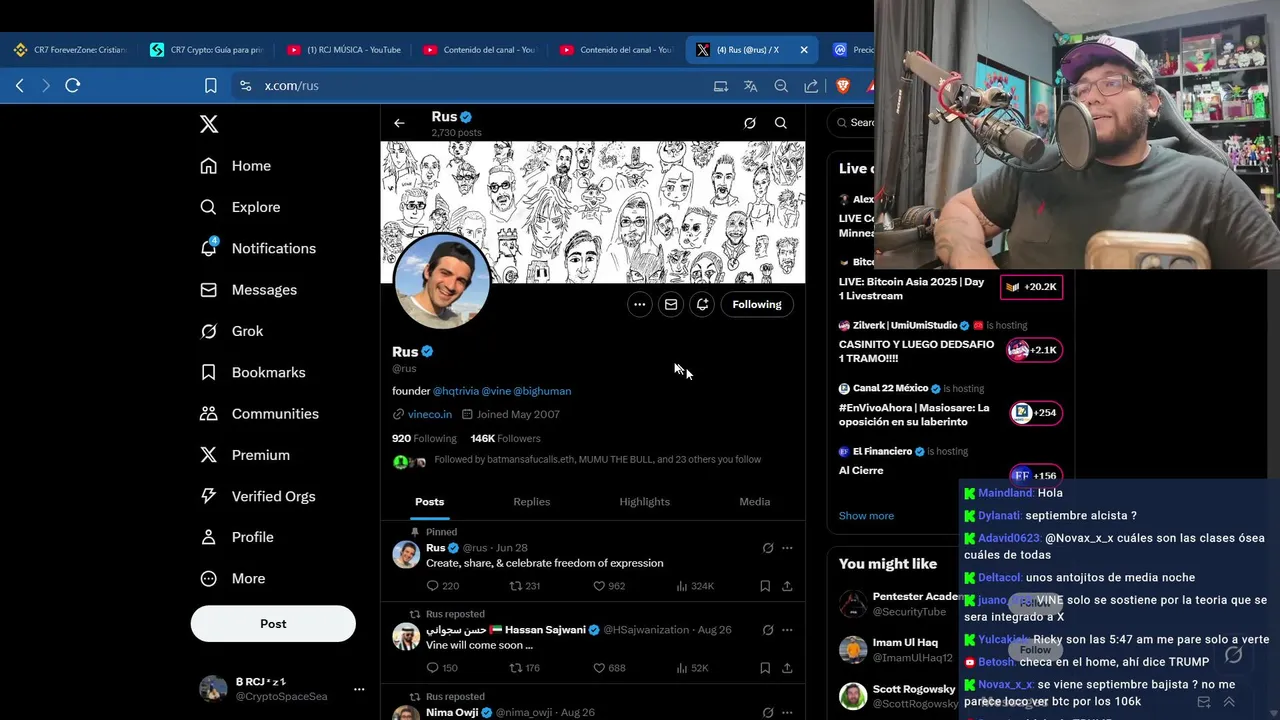The width and height of the screenshot is (1280, 720).
Task: Open Grok in X sidebar
Action: 232,331
